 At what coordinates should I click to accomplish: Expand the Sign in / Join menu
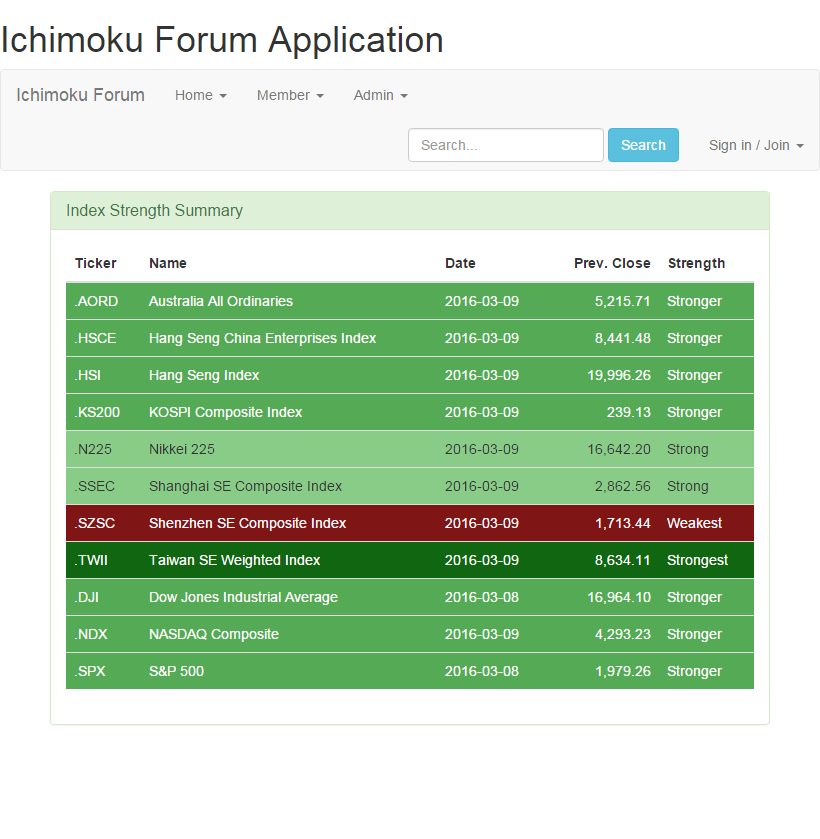(x=756, y=145)
